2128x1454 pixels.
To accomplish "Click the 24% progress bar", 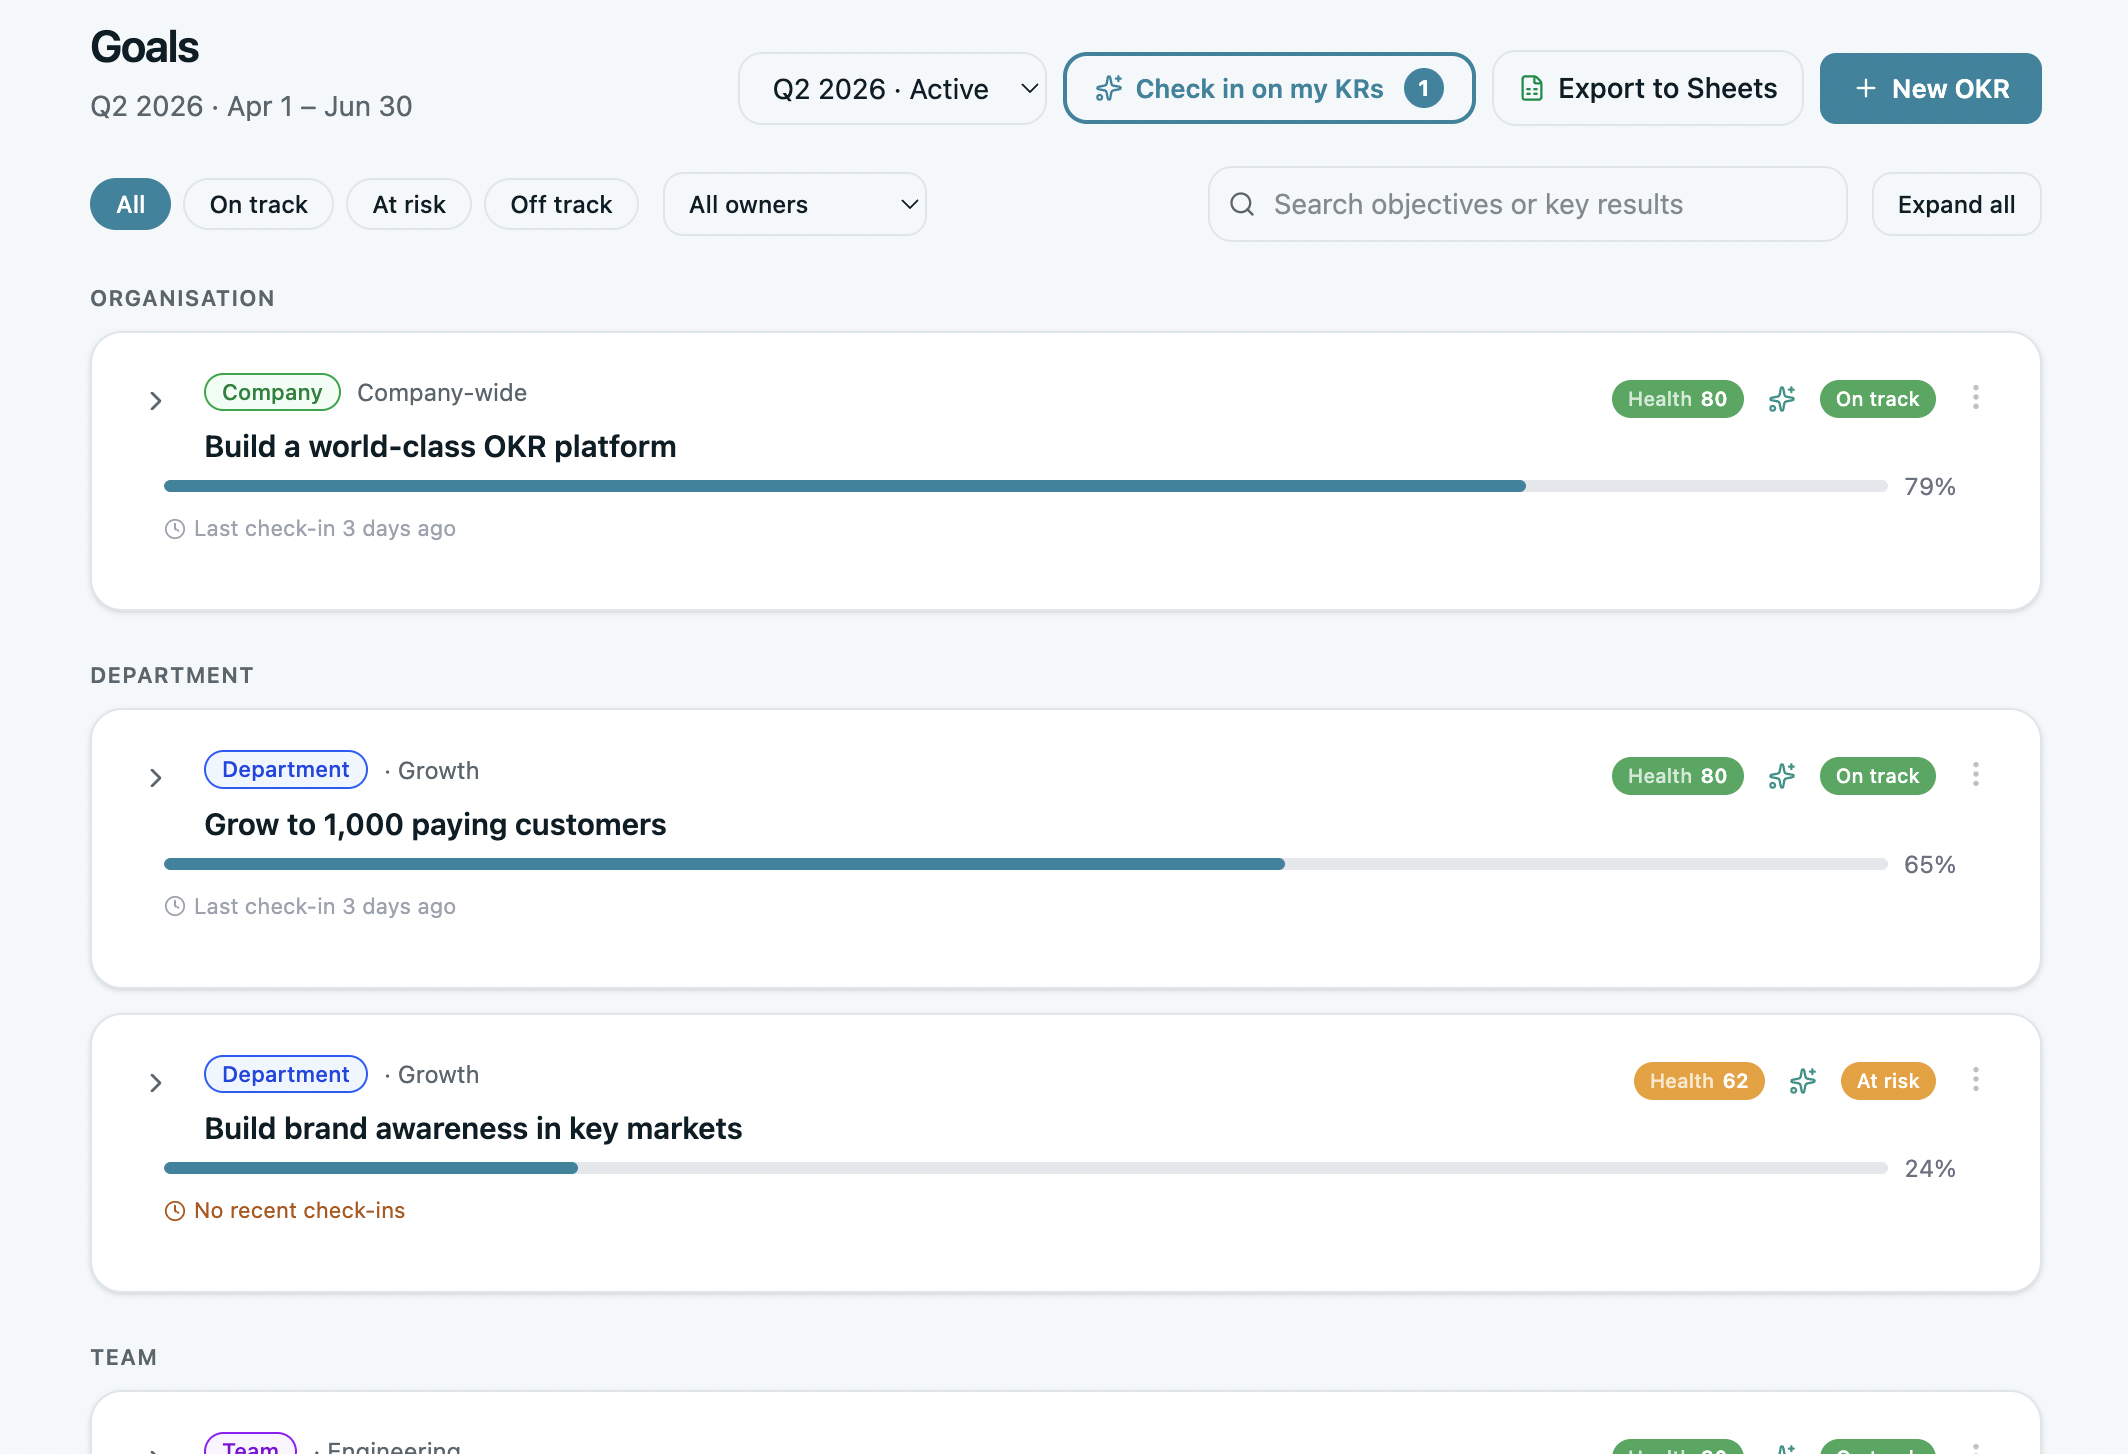I will 1025,1168.
